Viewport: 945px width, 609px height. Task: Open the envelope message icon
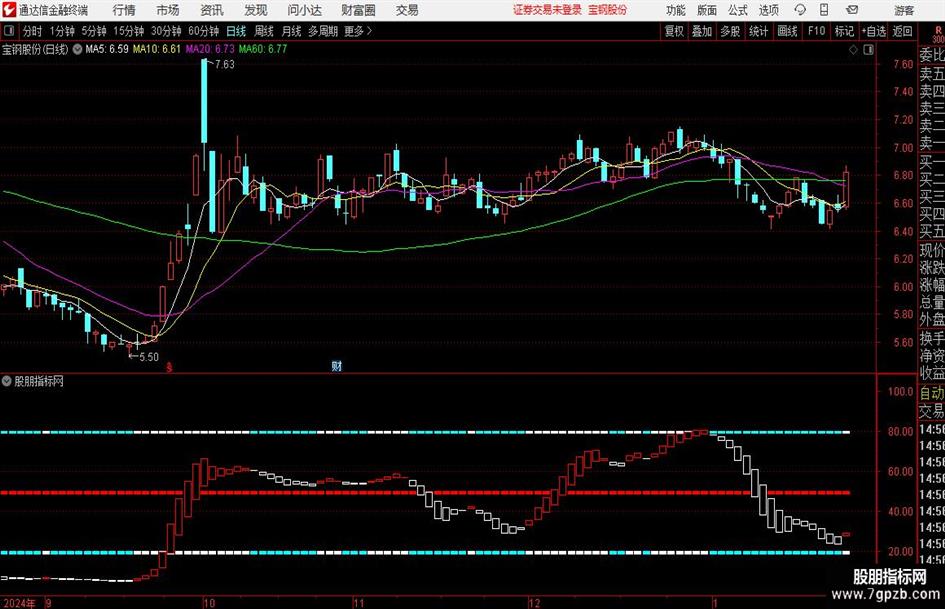(852, 10)
